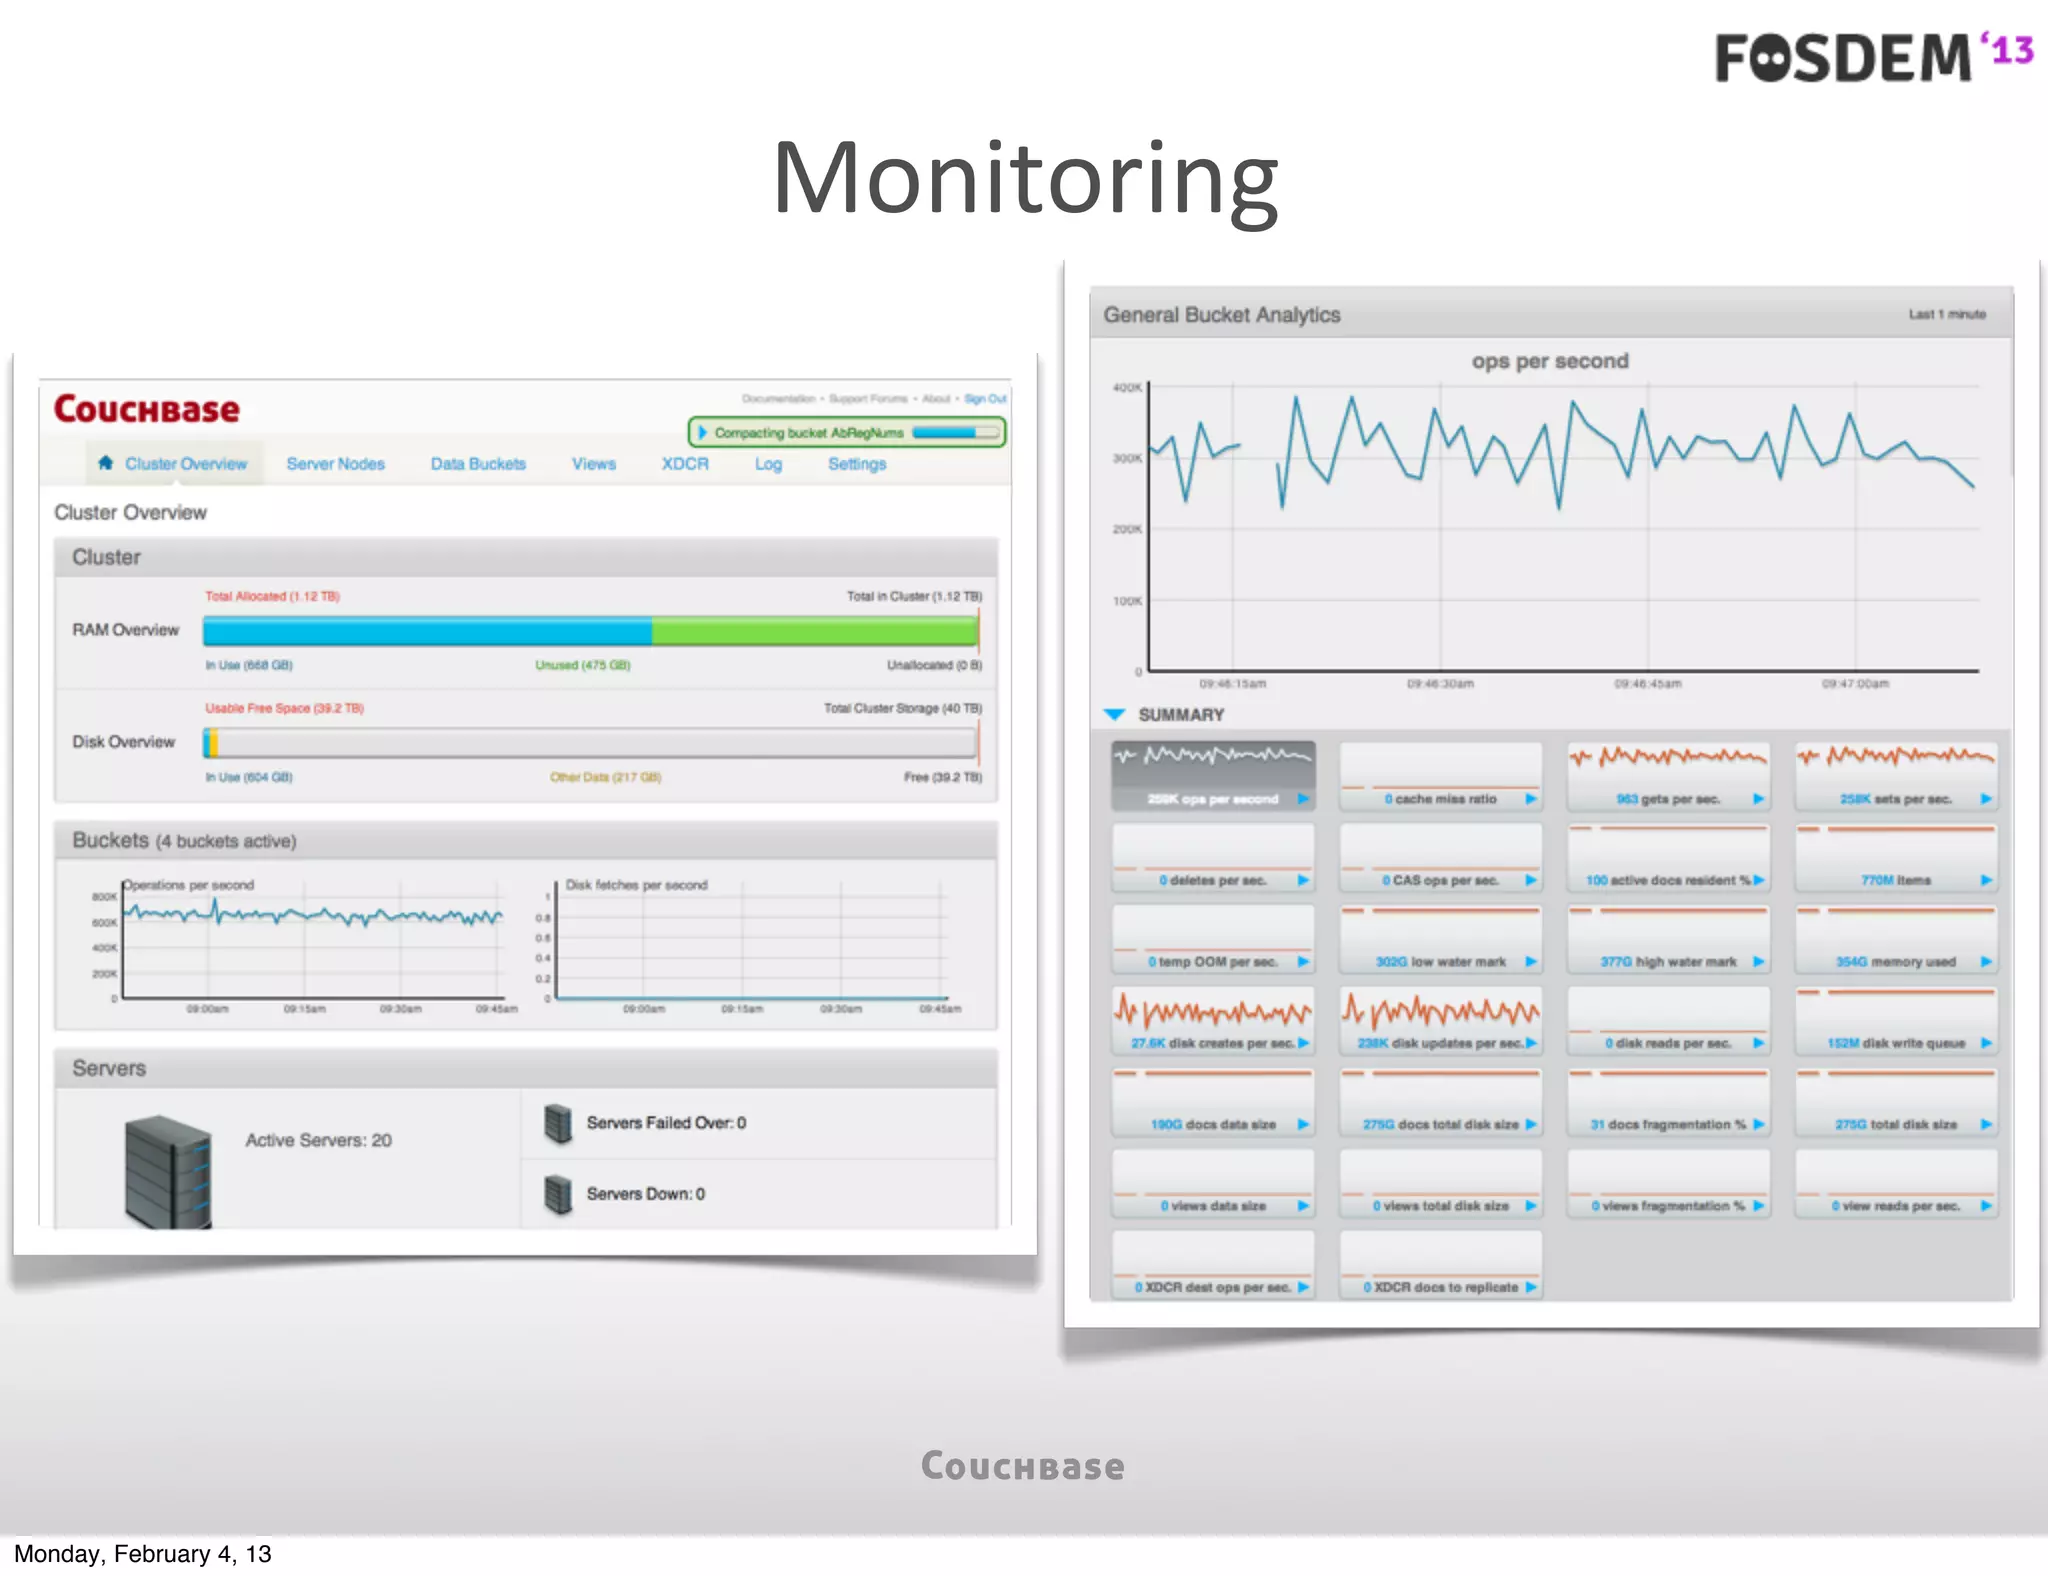
Task: Collapse the SUMMARY section triangle
Action: (1114, 714)
